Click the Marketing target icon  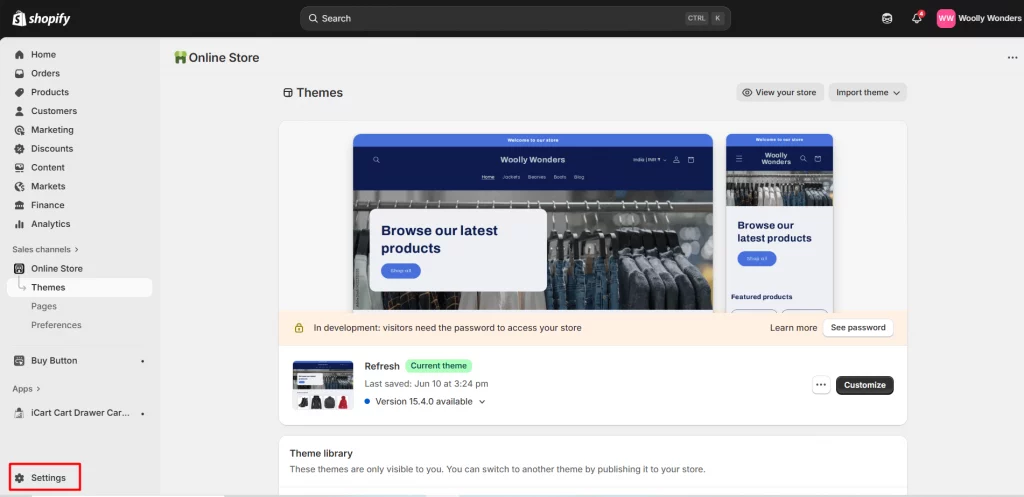[x=19, y=130]
